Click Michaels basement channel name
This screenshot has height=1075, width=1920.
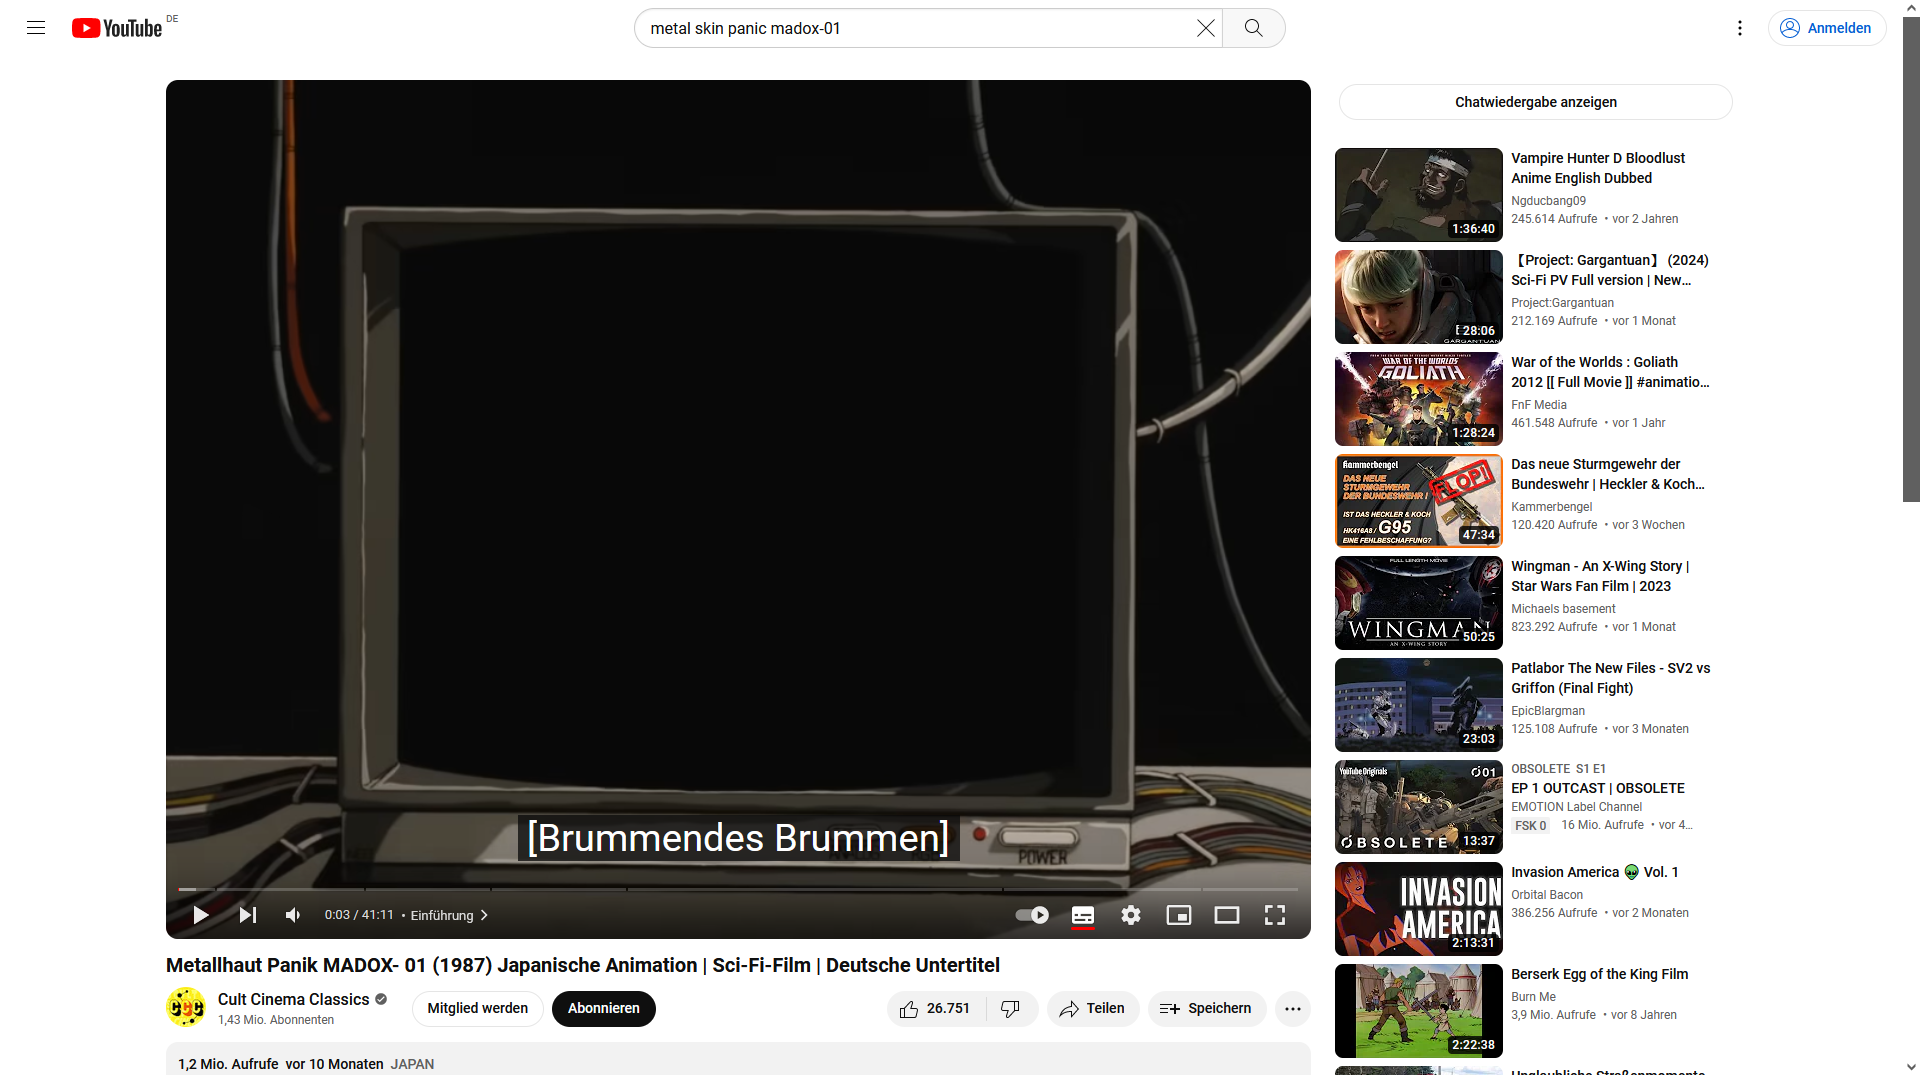(1563, 609)
